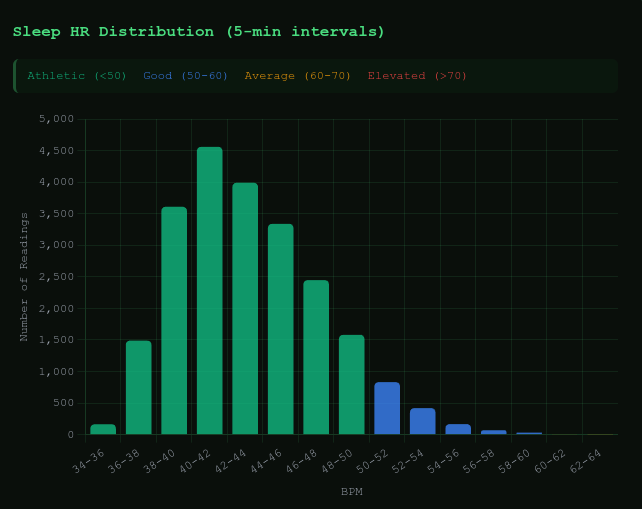Click the '2,000' y-axis label
This screenshot has height=509, width=642.
pyautogui.click(x=57, y=308)
